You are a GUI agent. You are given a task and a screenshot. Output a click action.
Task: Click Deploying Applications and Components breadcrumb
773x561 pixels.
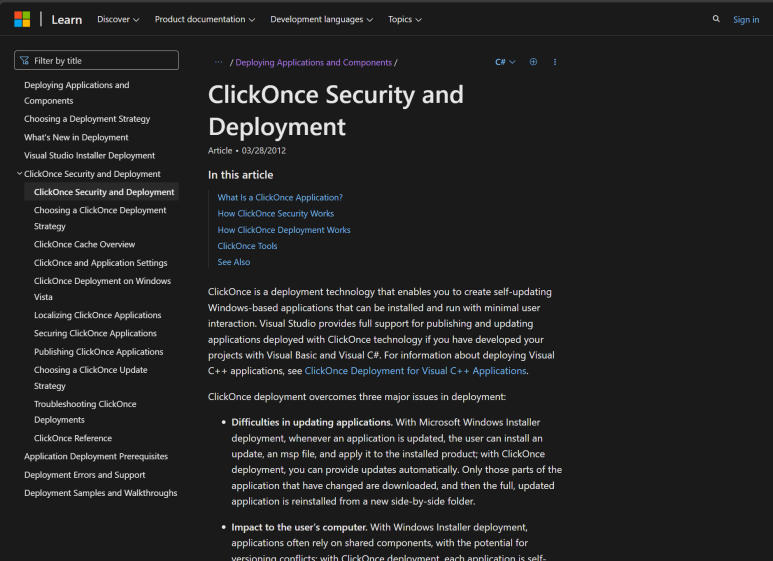pos(313,62)
